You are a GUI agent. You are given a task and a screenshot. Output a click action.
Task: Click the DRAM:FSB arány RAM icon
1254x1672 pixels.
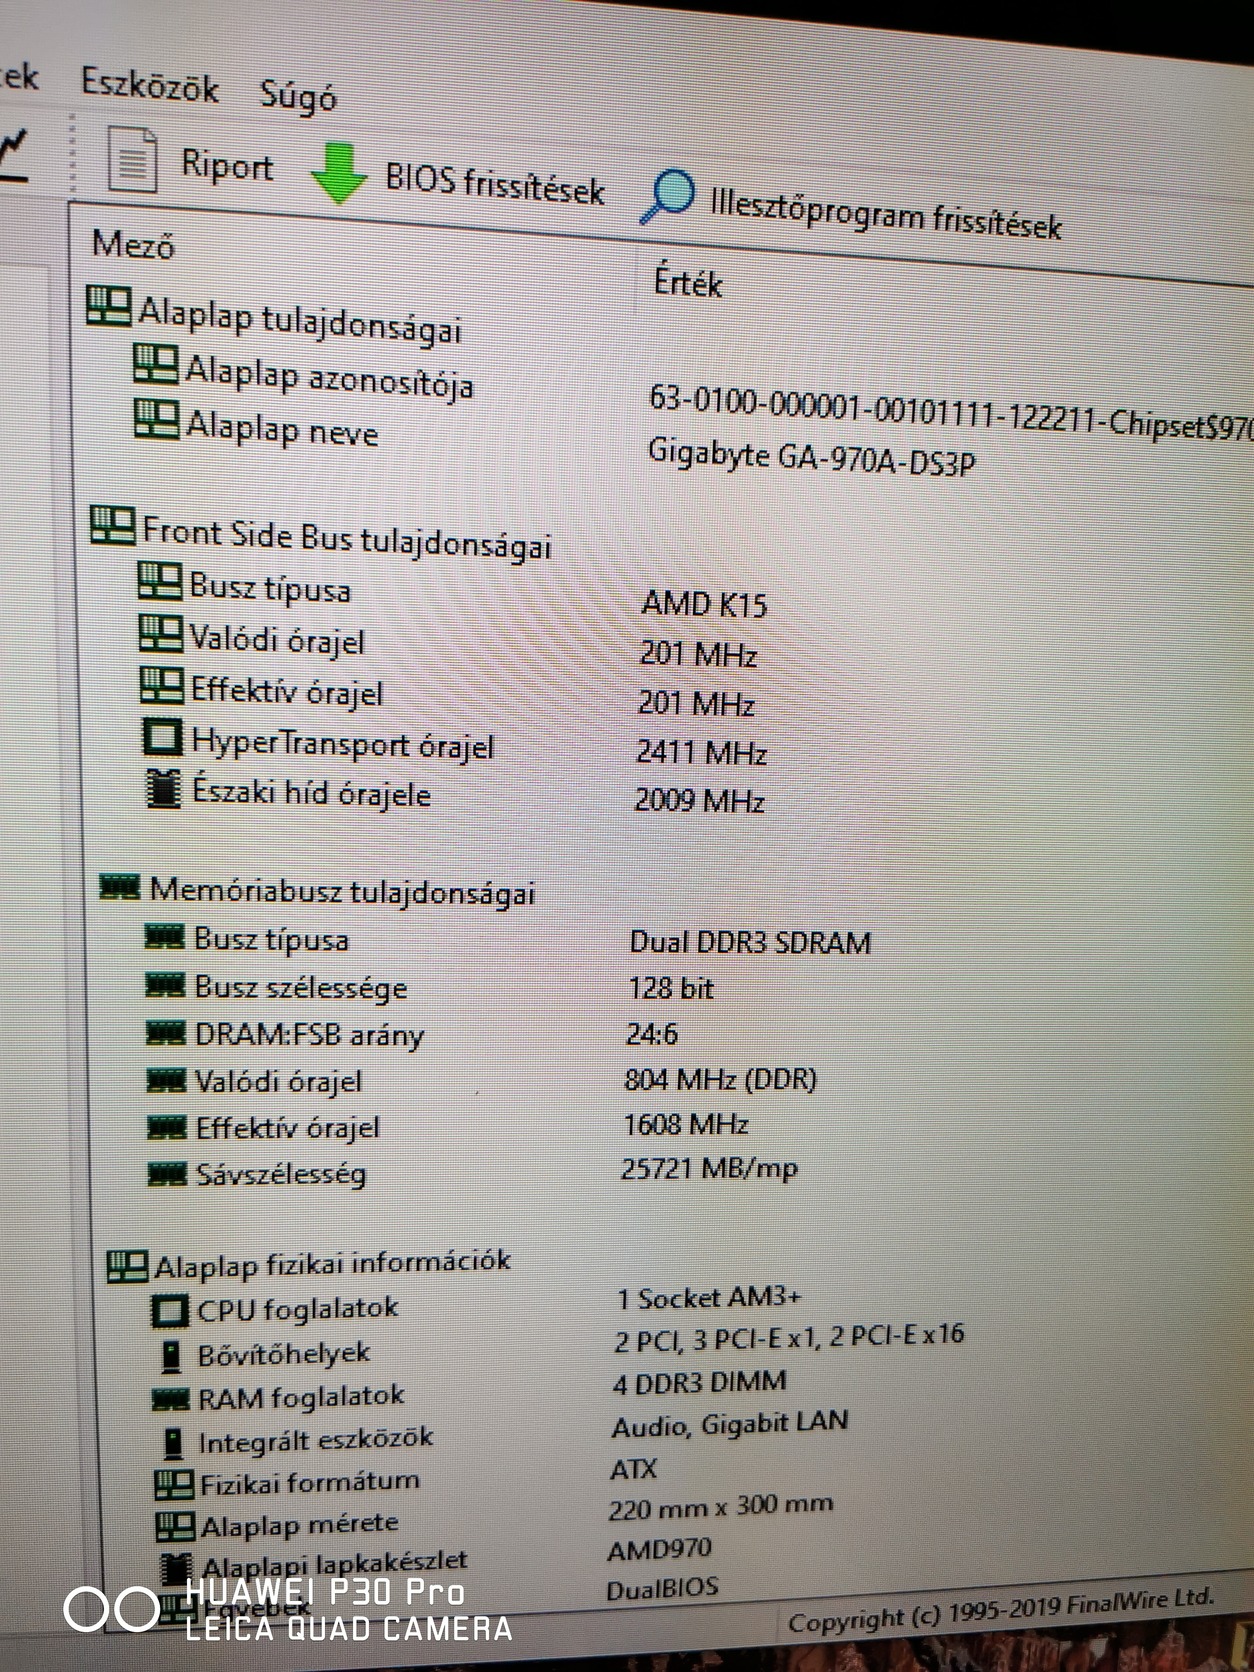pos(166,1033)
